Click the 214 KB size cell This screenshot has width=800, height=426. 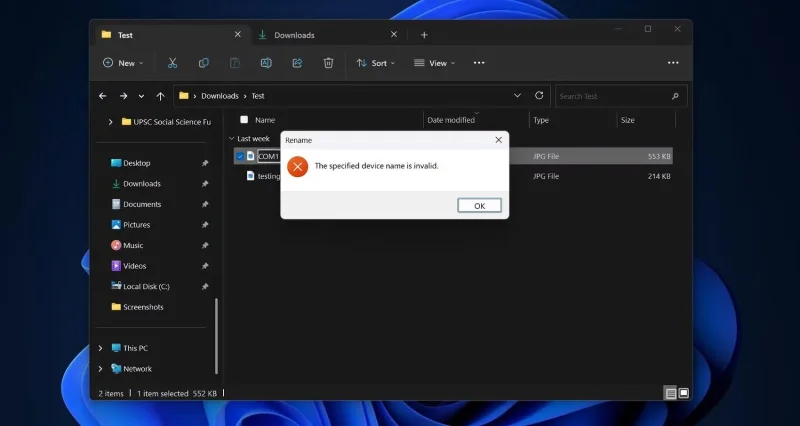coord(659,176)
